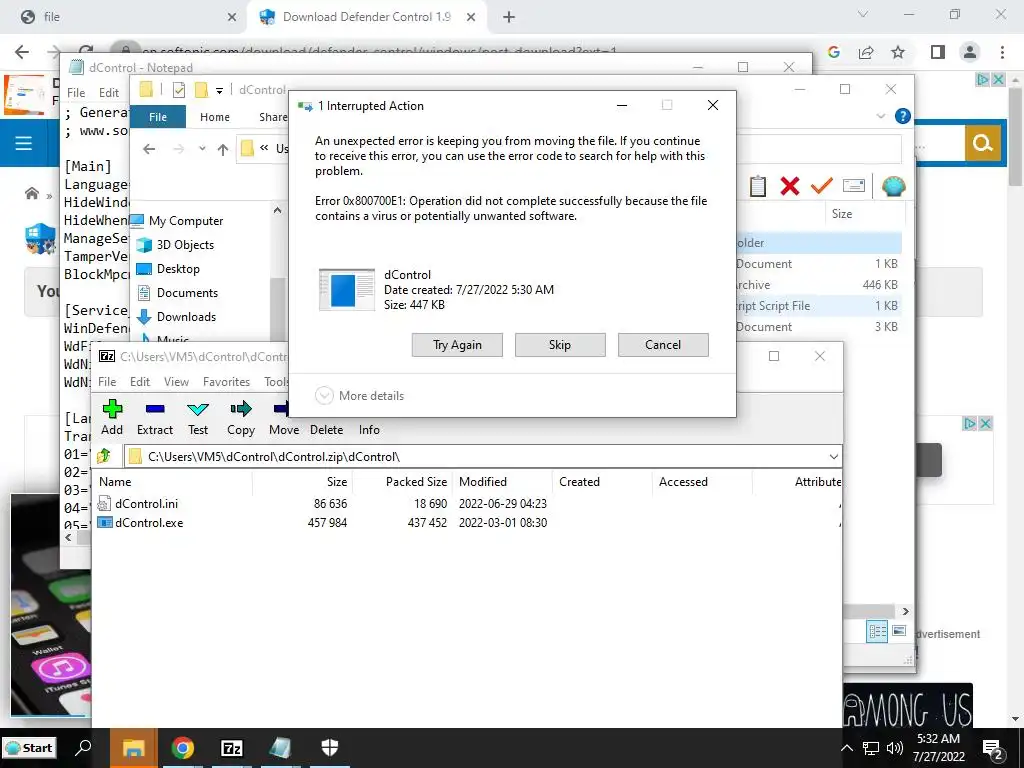1024x768 pixels.
Task: Open 7-Zip View menu
Action: (x=176, y=382)
